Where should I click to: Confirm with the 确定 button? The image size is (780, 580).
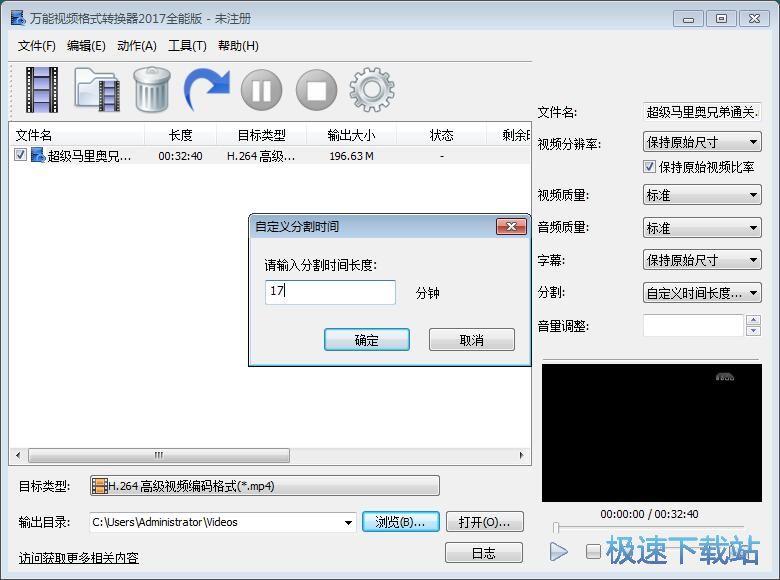(367, 340)
